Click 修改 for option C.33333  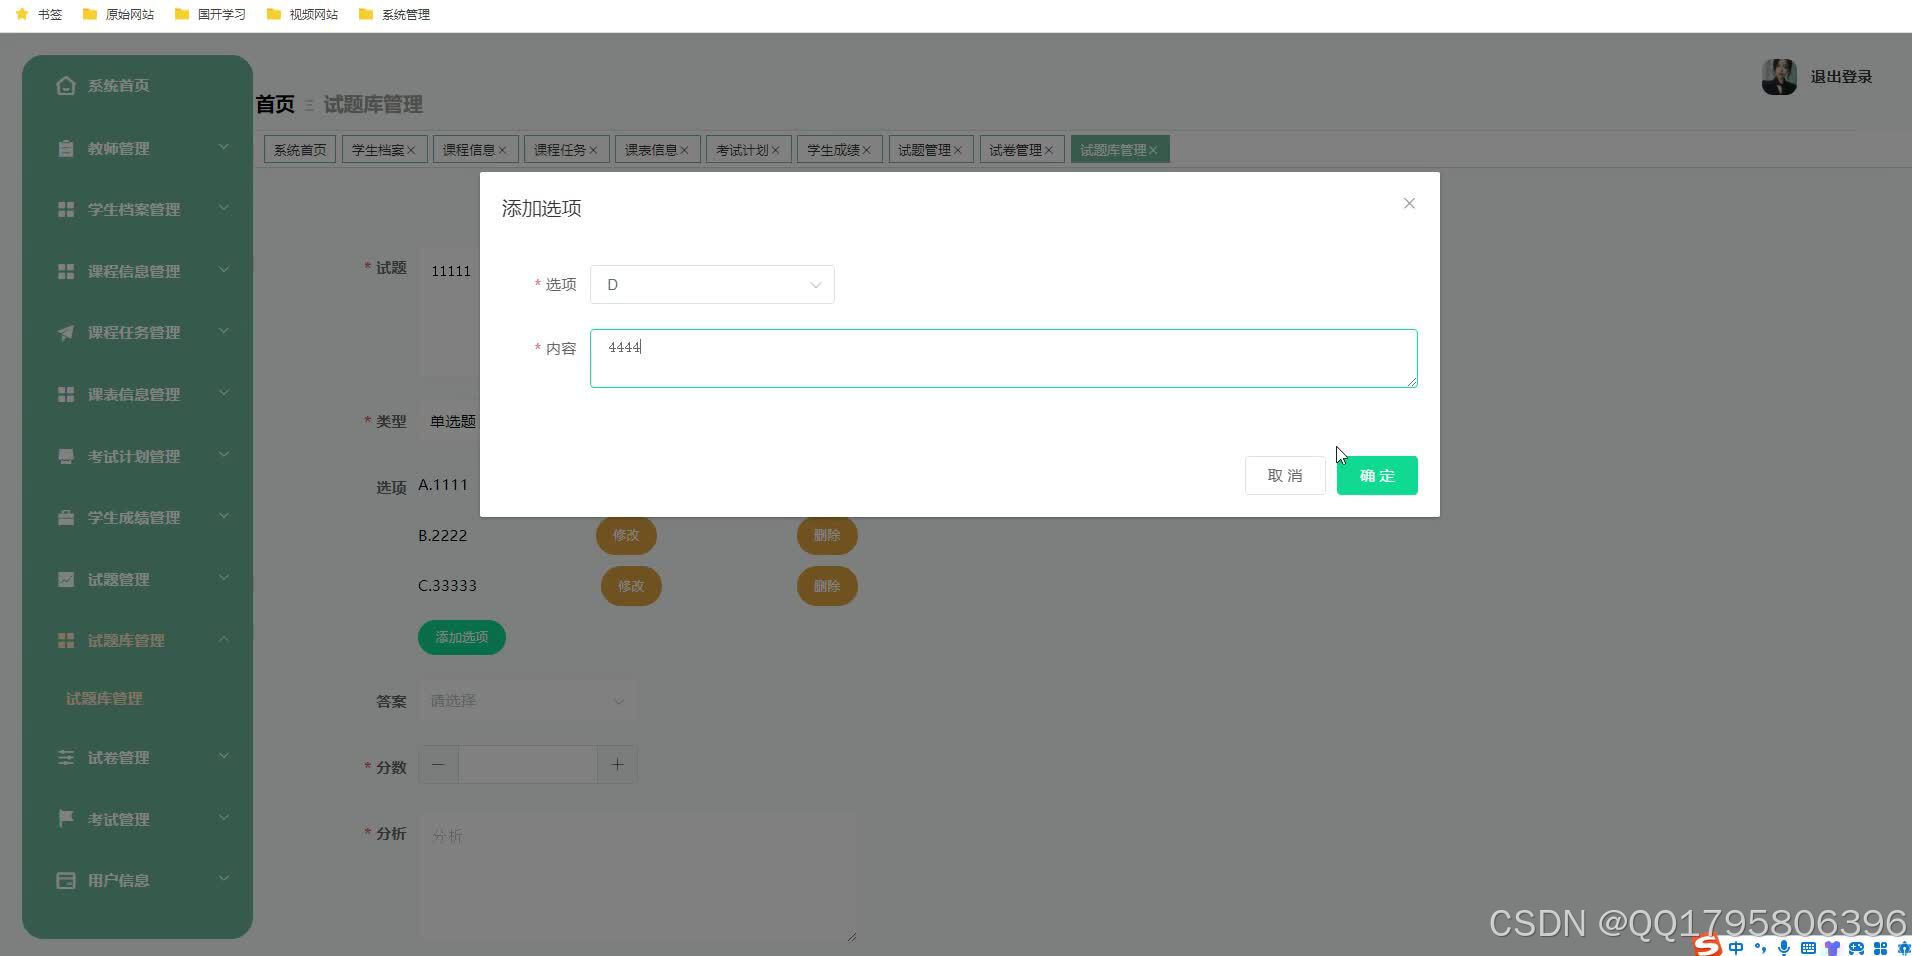coord(631,586)
